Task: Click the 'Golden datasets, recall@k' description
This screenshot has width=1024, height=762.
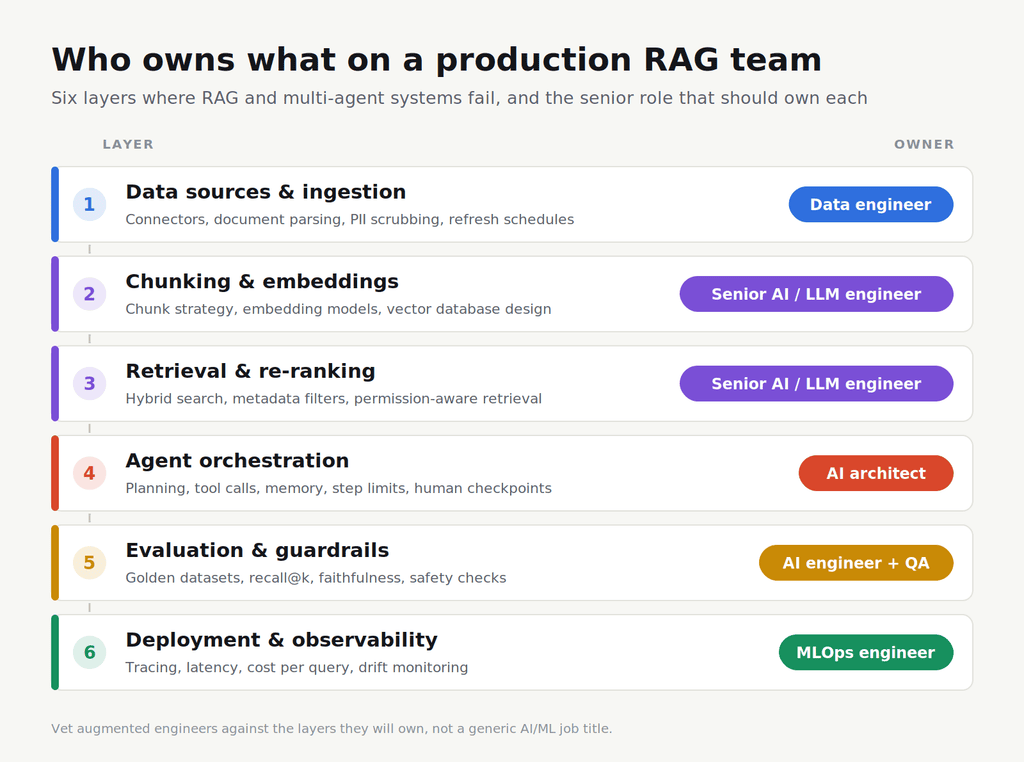Action: [315, 577]
